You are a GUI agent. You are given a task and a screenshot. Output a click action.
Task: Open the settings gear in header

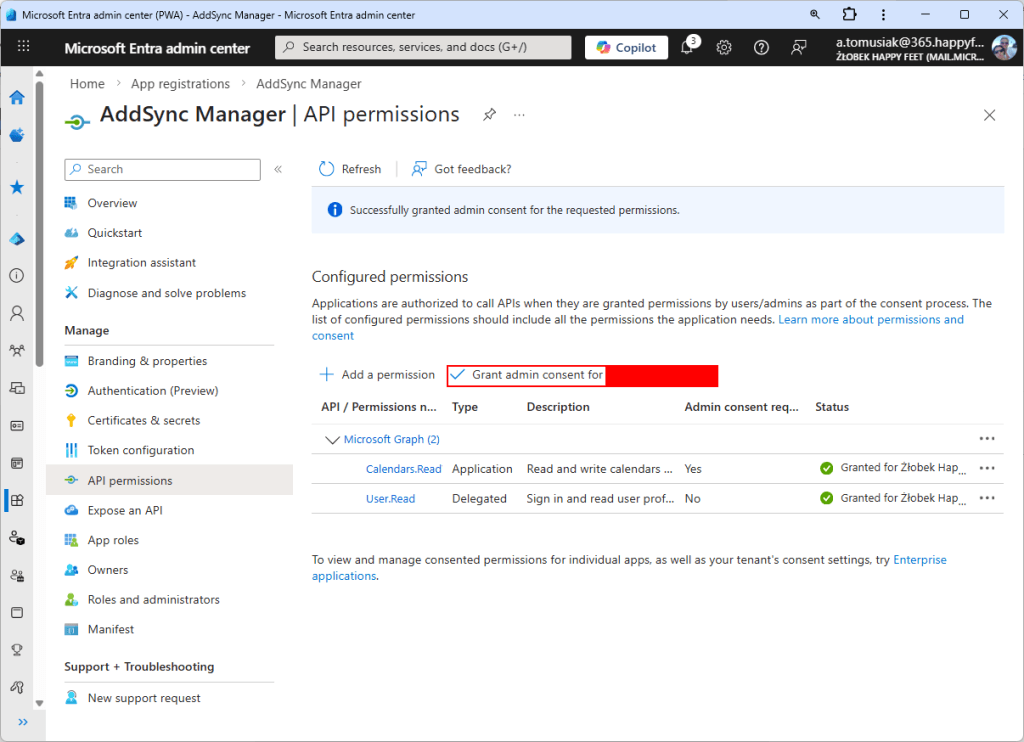(724, 47)
